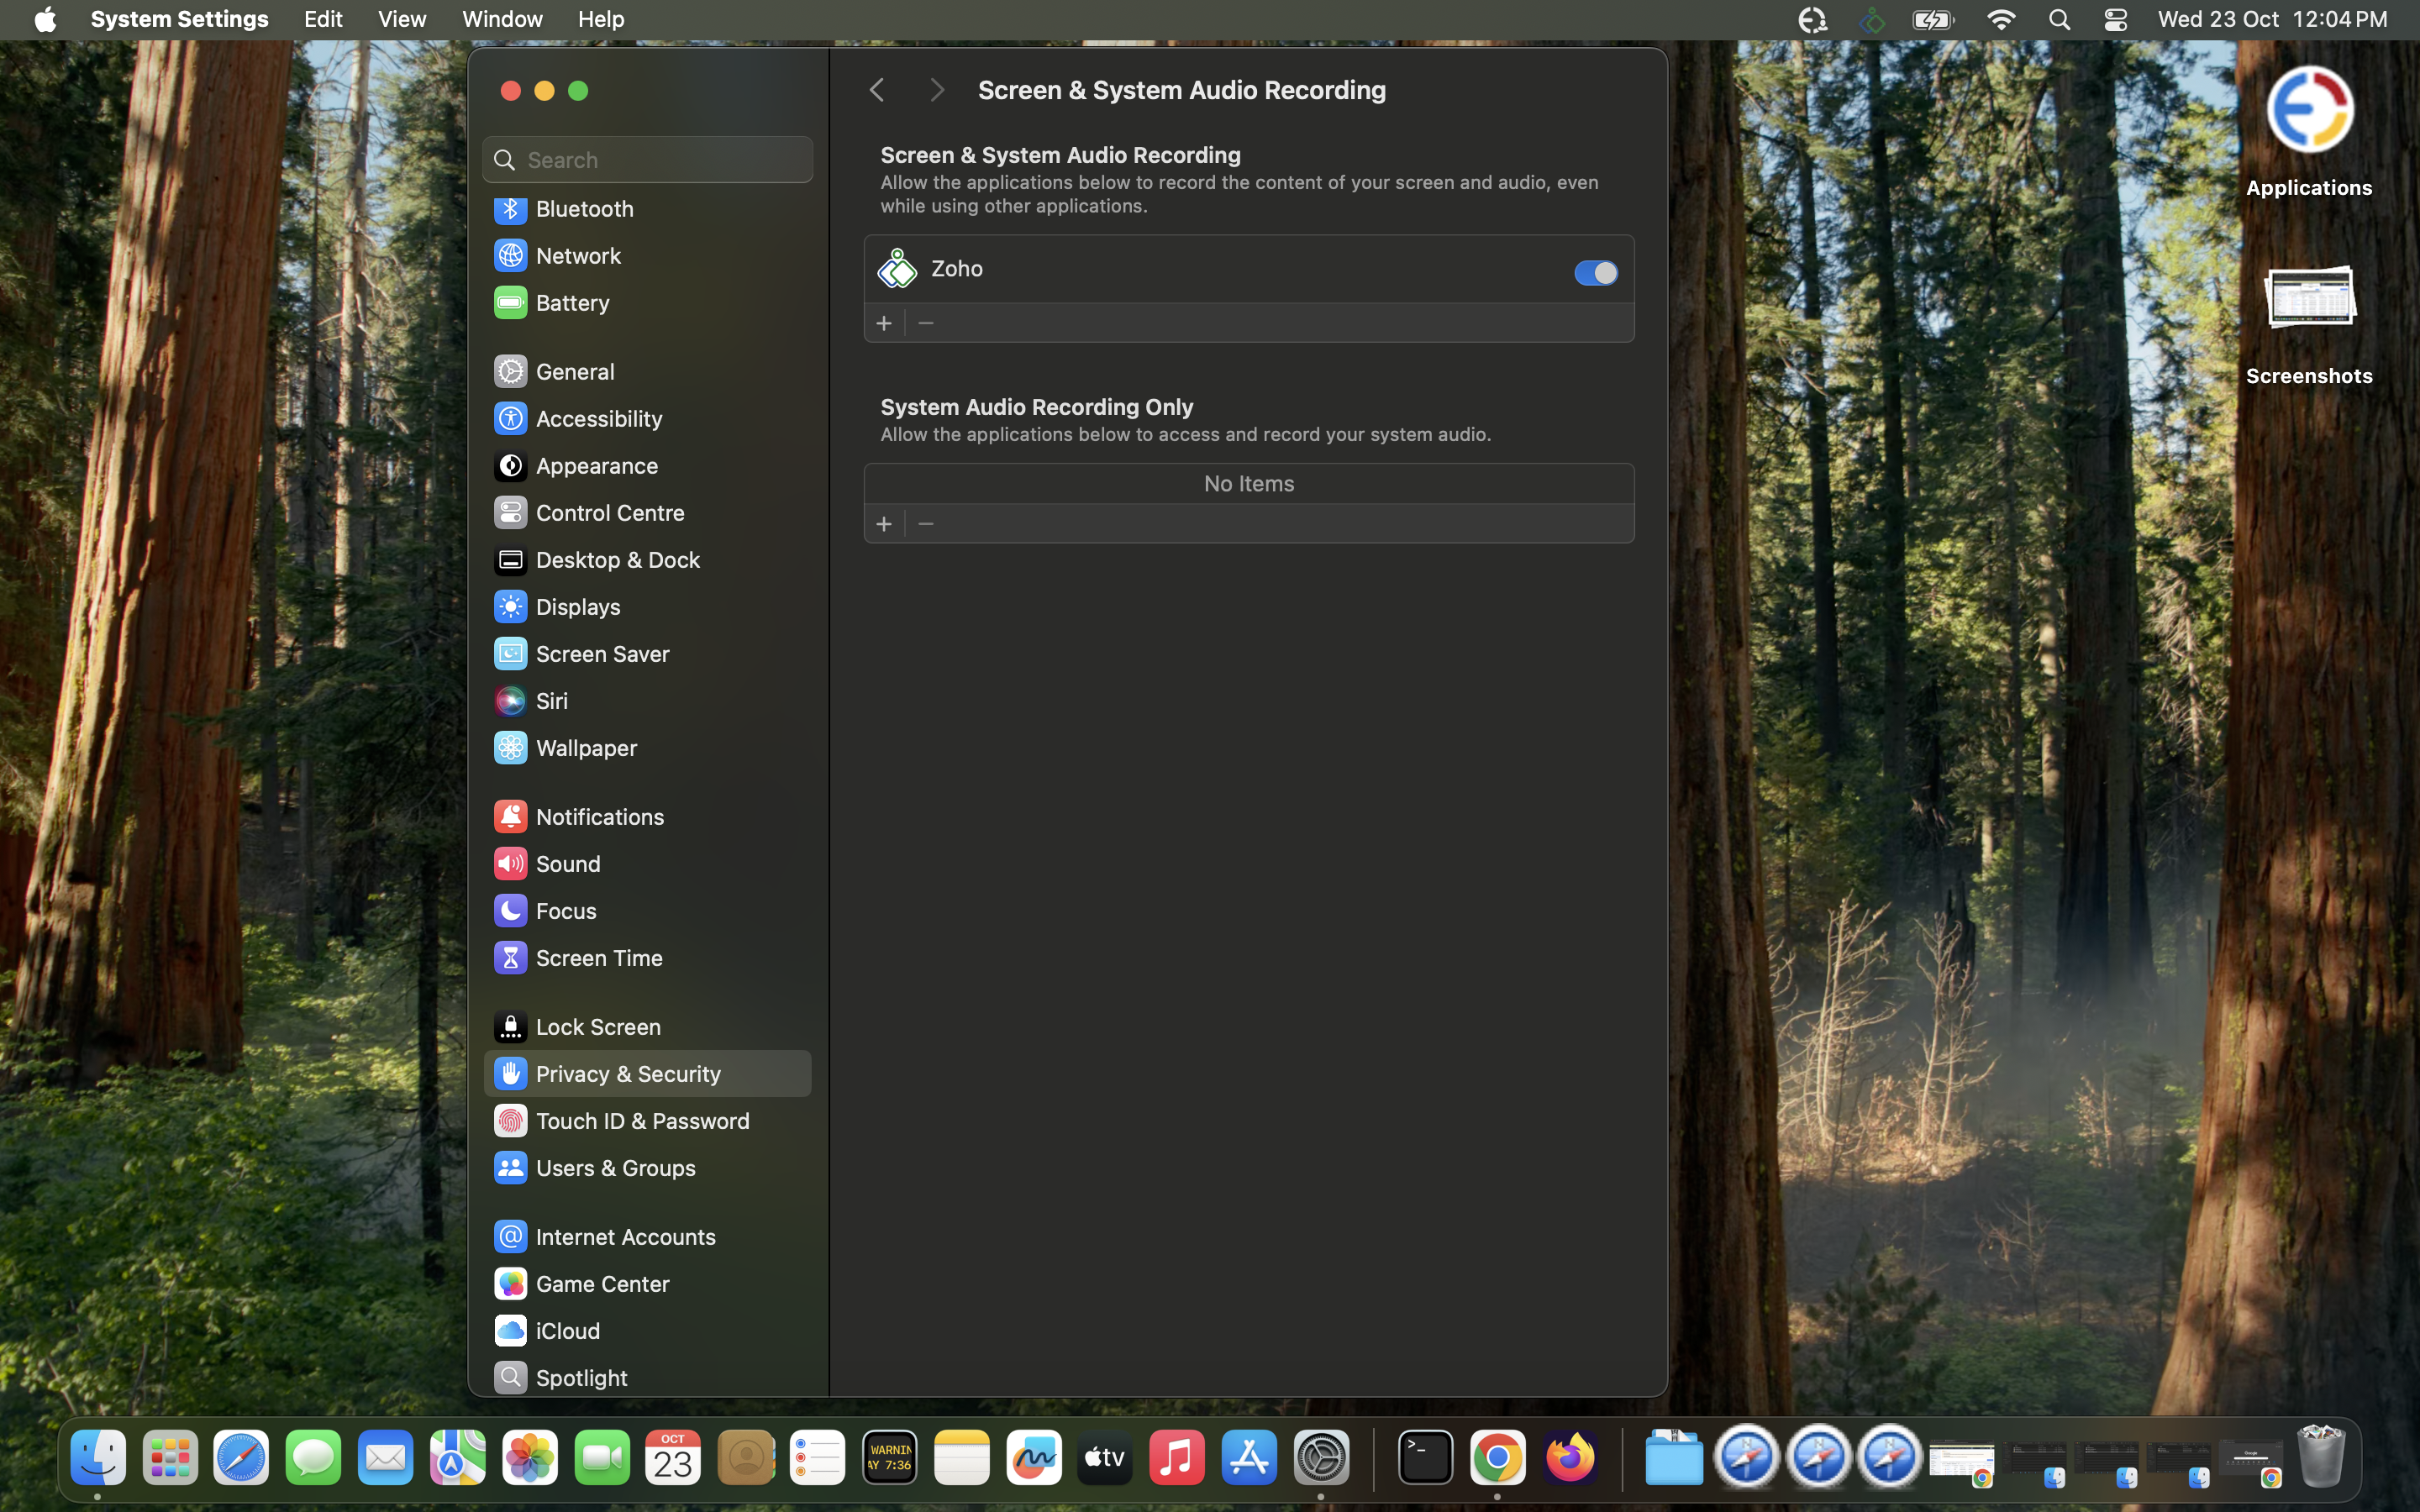Select Screen Saver in the sidebar
Screen dimensions: 2420x1512
(603, 653)
